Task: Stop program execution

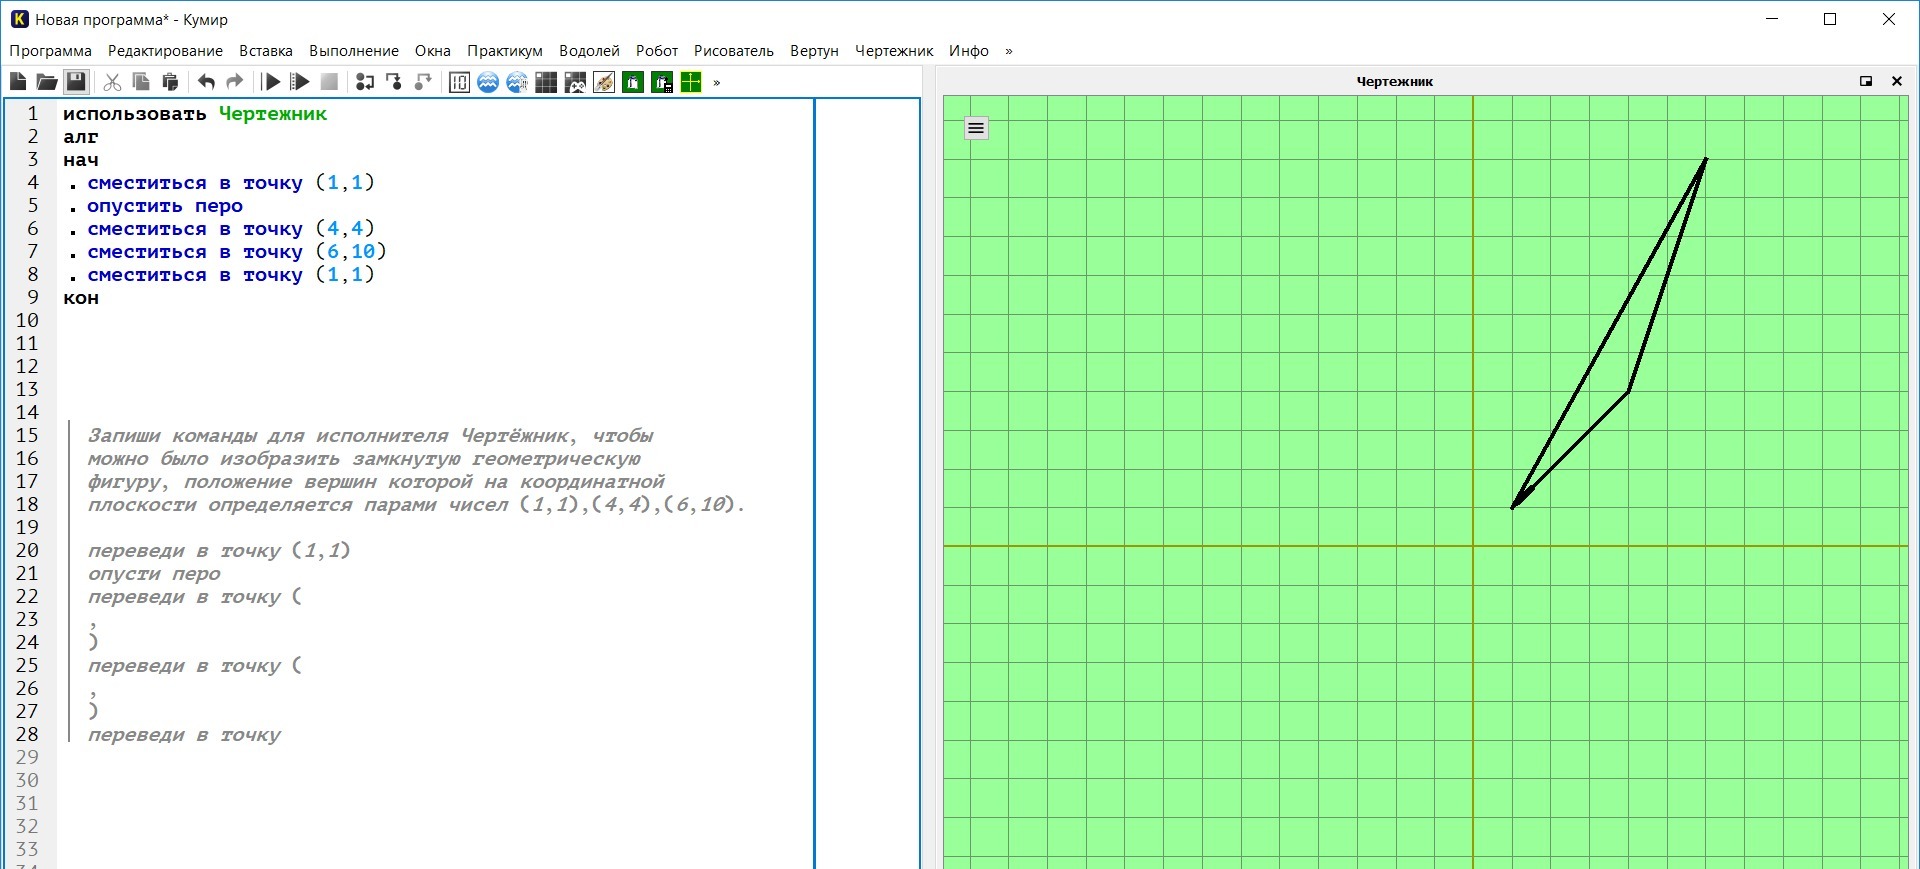Action: tap(329, 82)
